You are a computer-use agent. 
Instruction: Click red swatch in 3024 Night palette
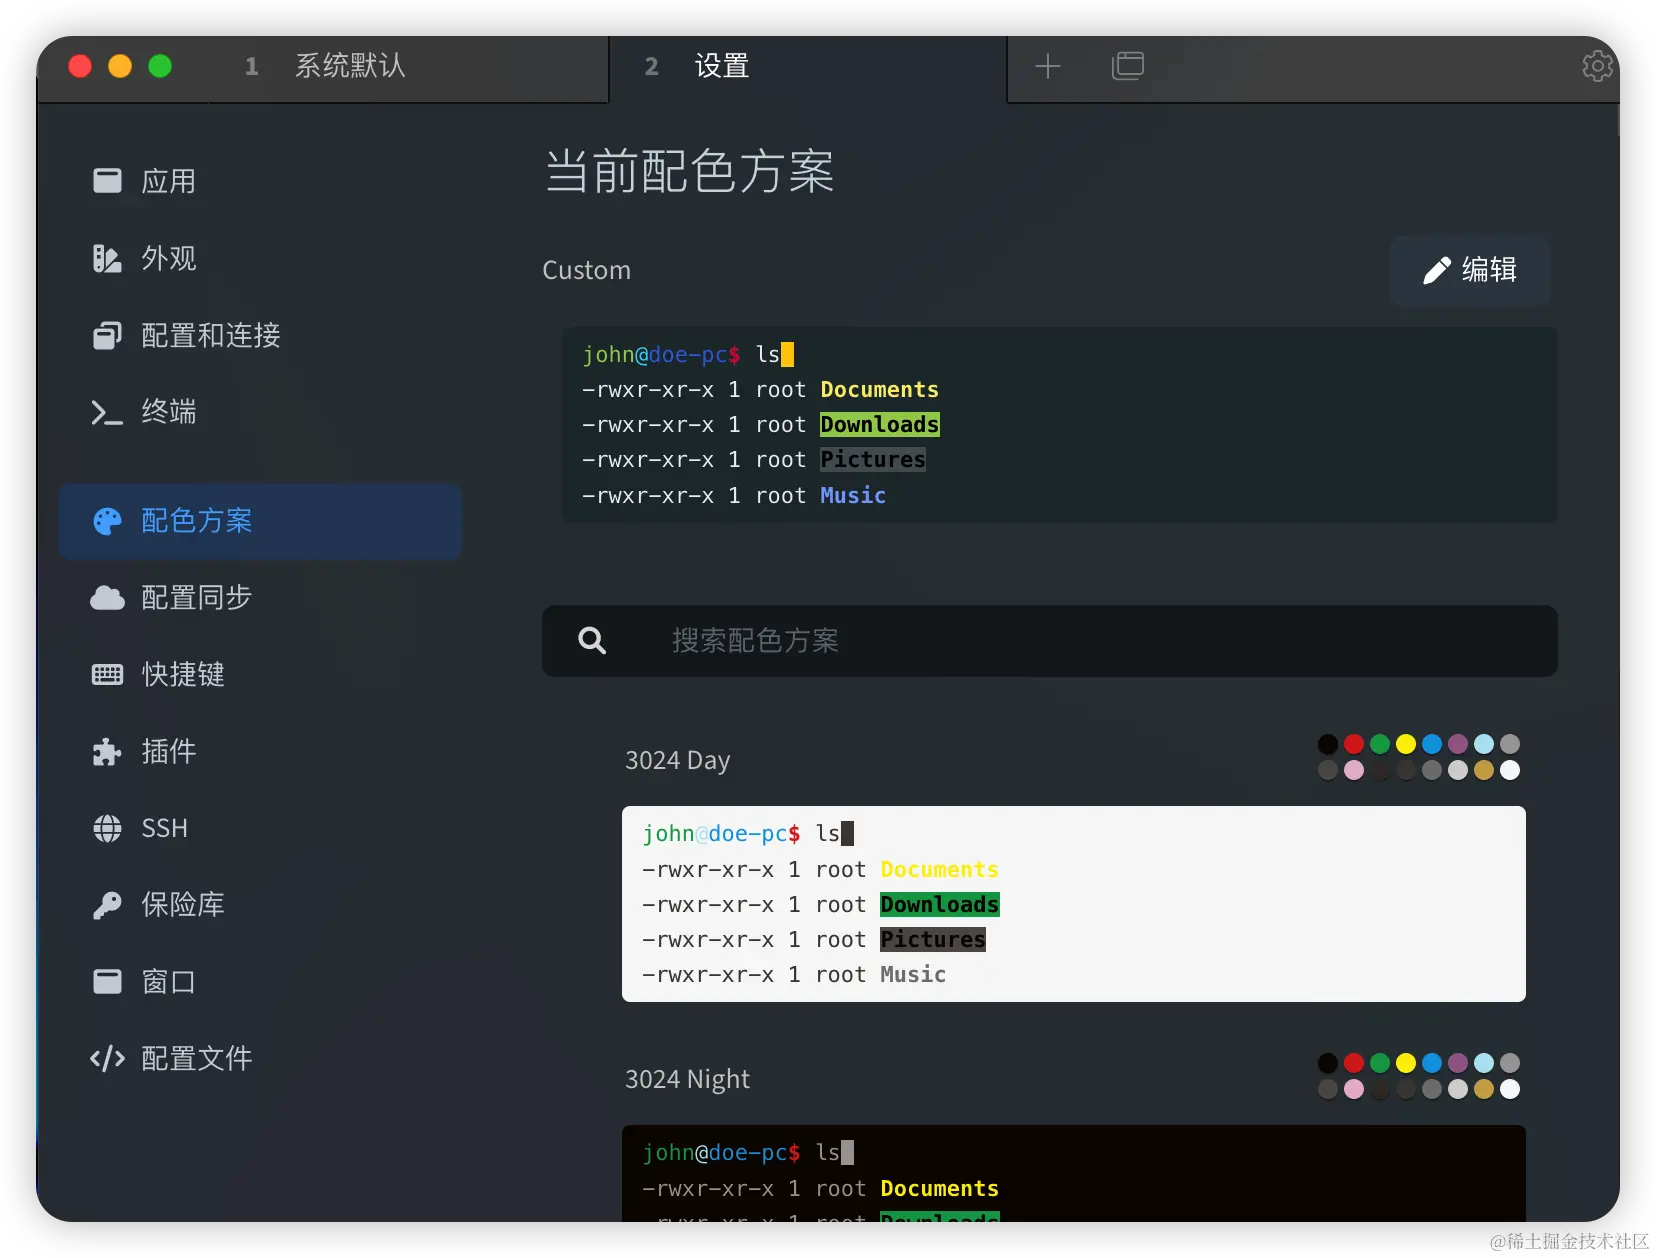pos(1354,1063)
